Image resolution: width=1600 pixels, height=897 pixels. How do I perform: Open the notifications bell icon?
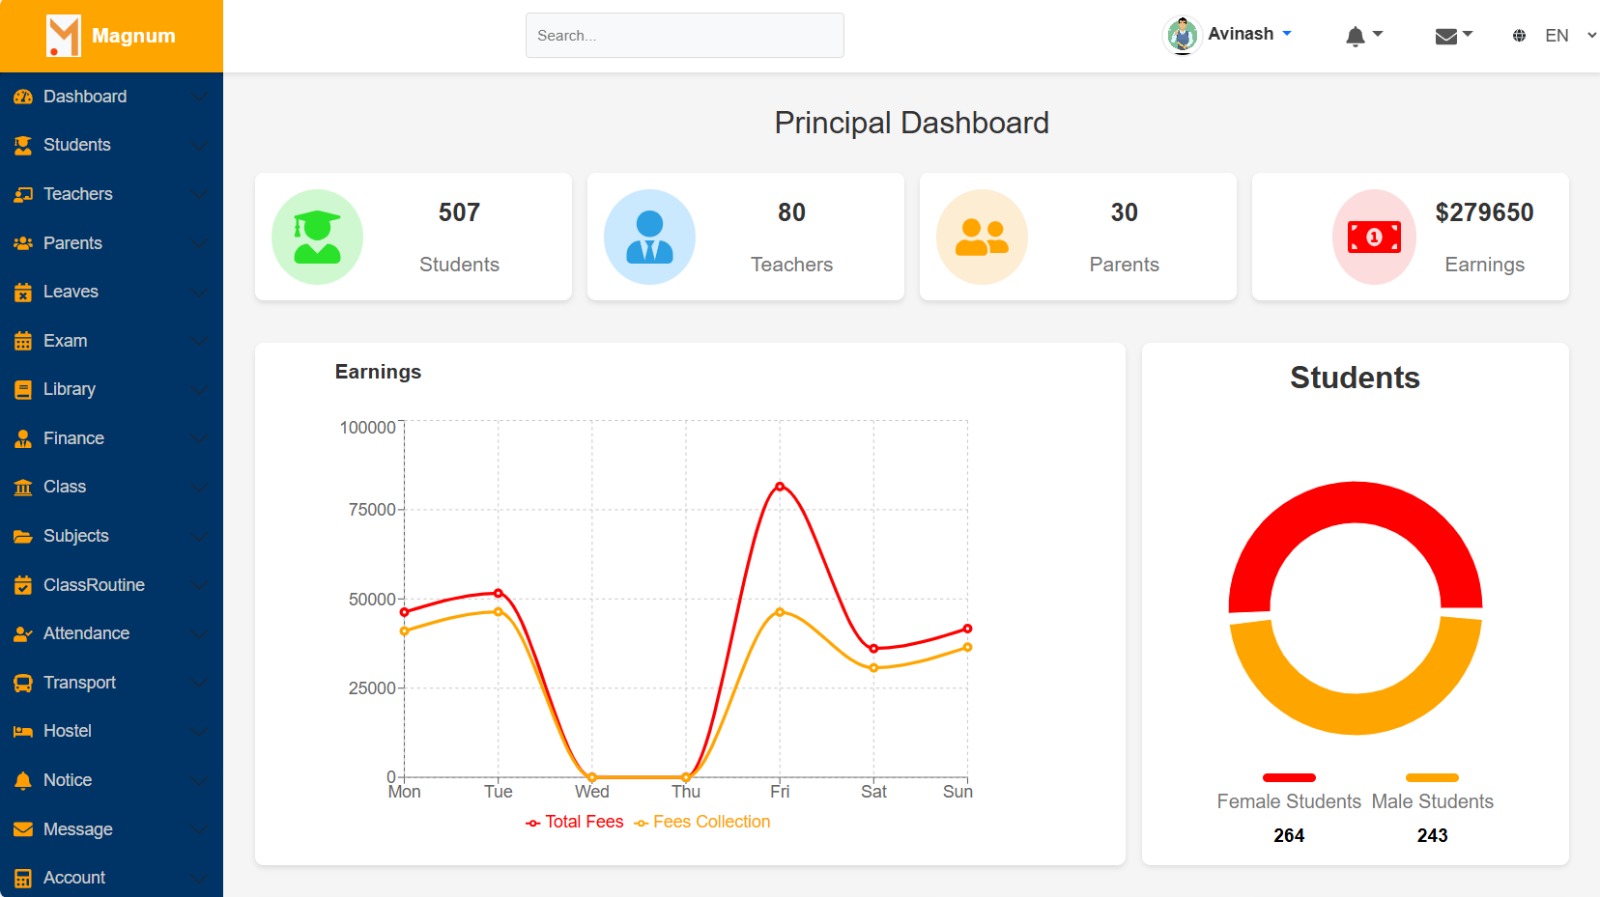tap(1355, 36)
